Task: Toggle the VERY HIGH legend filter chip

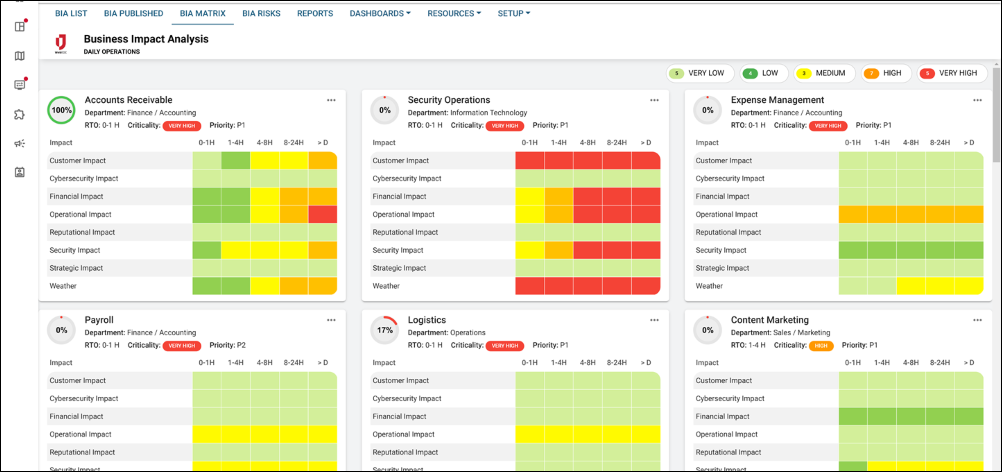Action: coord(950,73)
